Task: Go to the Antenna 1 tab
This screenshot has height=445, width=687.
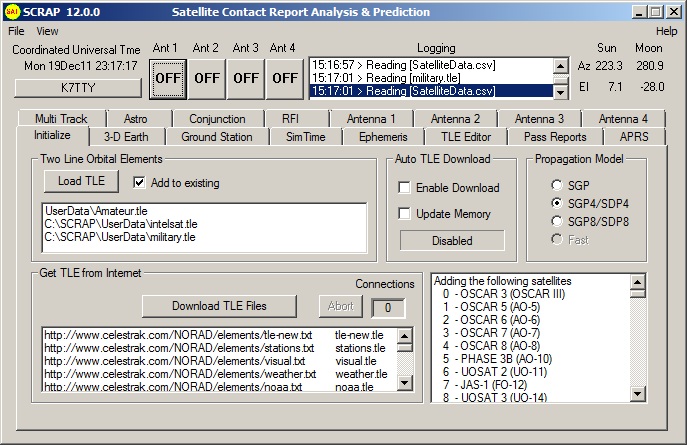Action: pyautogui.click(x=371, y=119)
